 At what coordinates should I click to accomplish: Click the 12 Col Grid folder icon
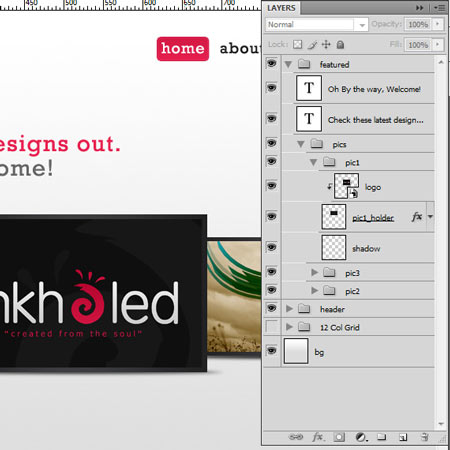[x=304, y=327]
